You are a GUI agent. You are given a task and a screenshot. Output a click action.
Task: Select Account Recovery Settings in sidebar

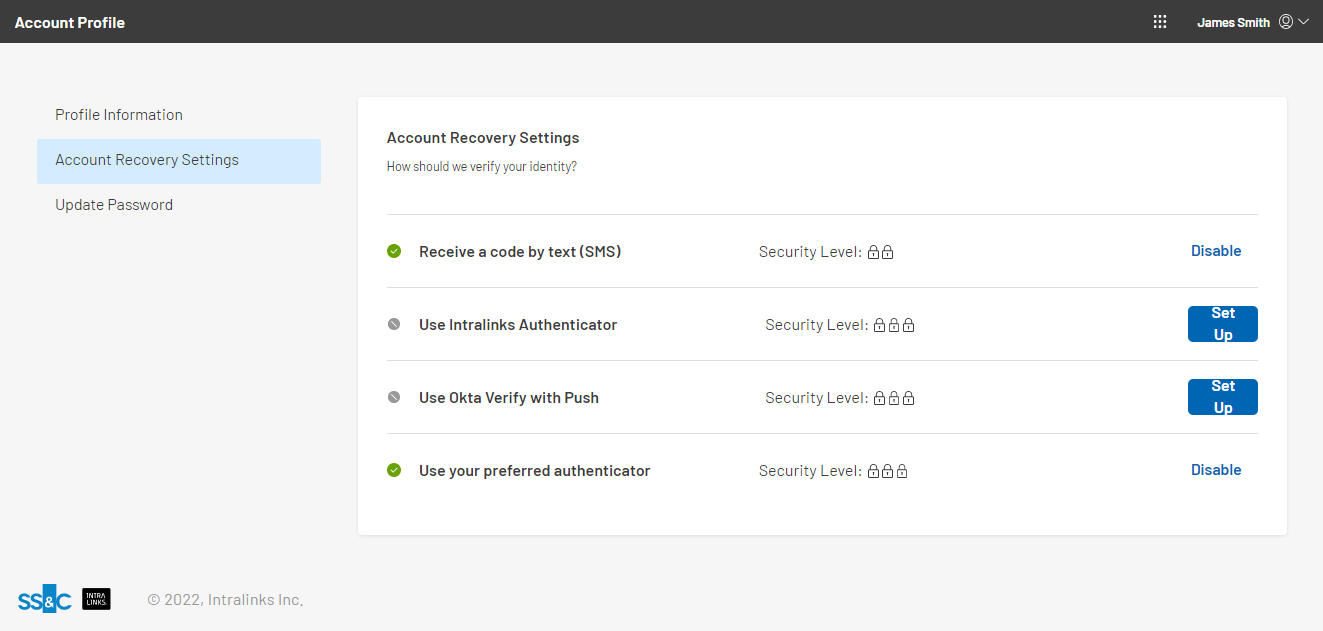point(179,160)
